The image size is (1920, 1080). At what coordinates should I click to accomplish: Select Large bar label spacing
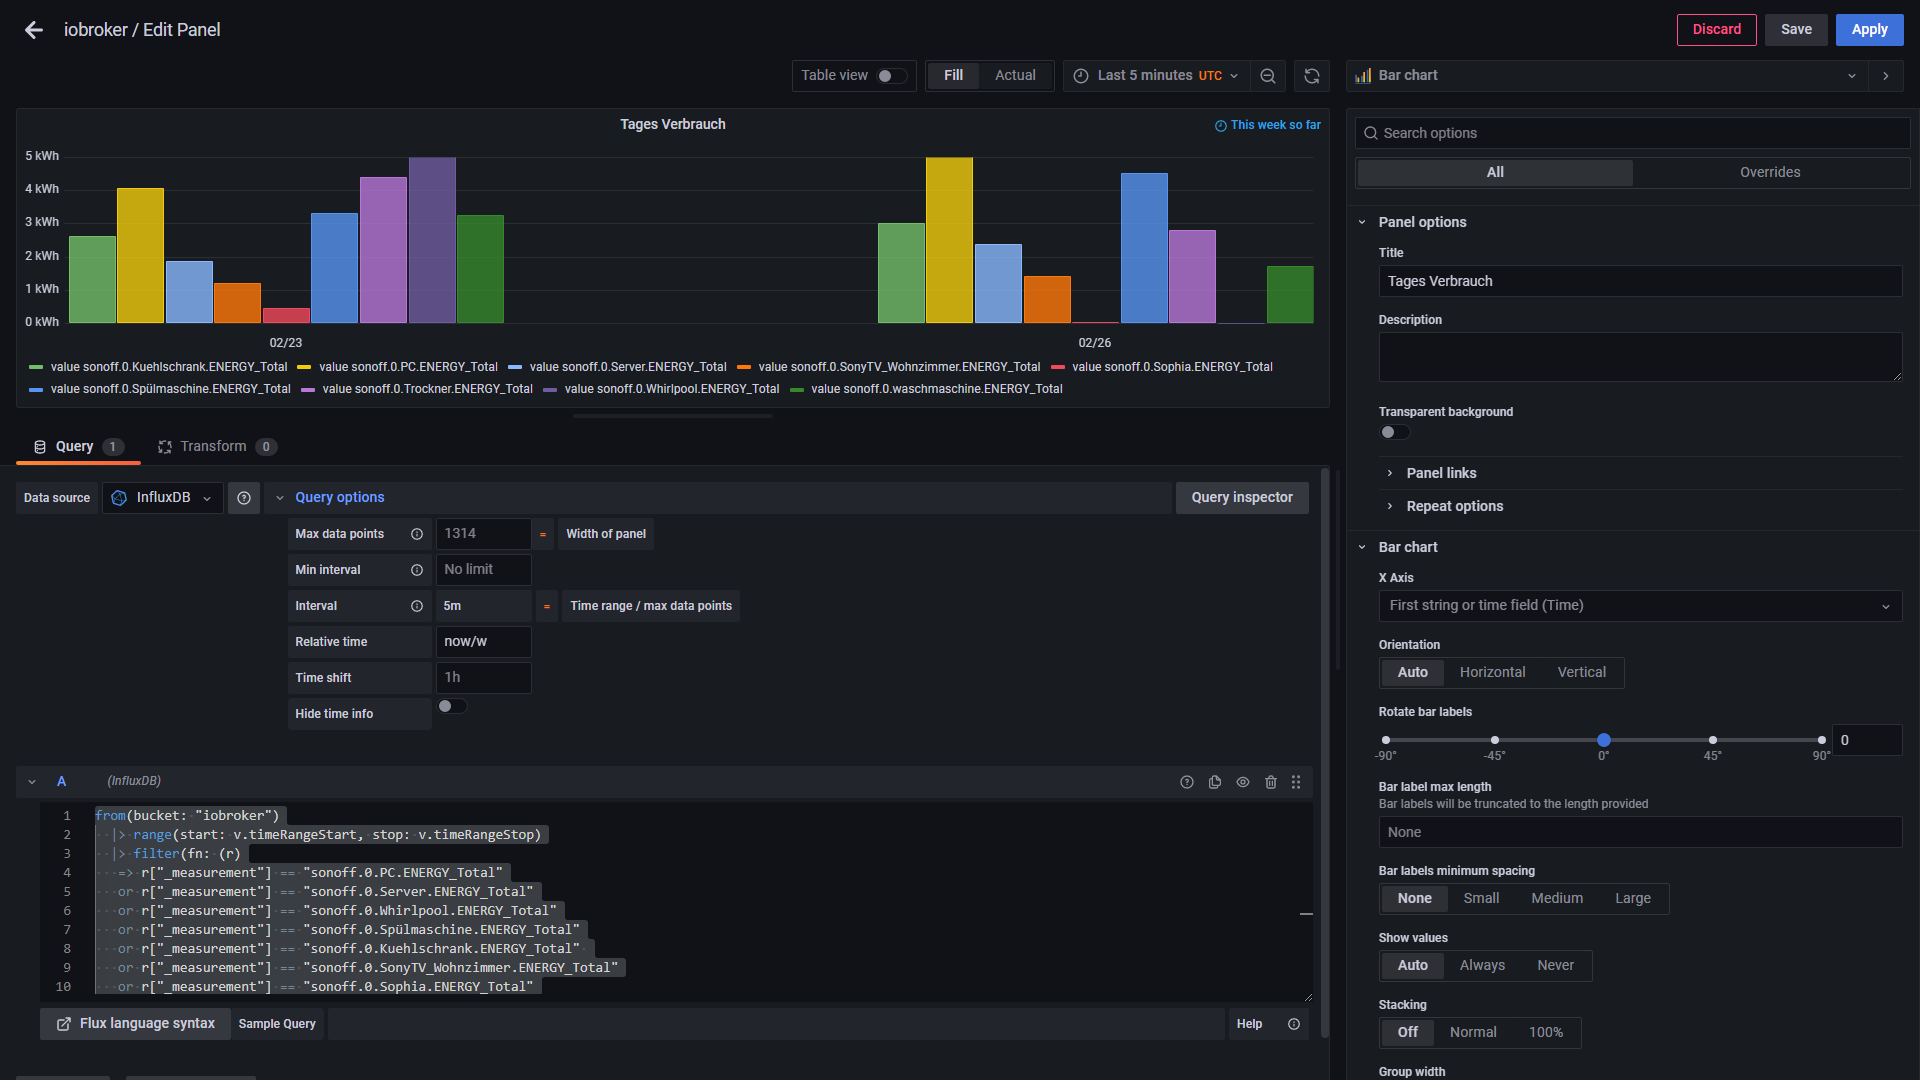pos(1633,899)
